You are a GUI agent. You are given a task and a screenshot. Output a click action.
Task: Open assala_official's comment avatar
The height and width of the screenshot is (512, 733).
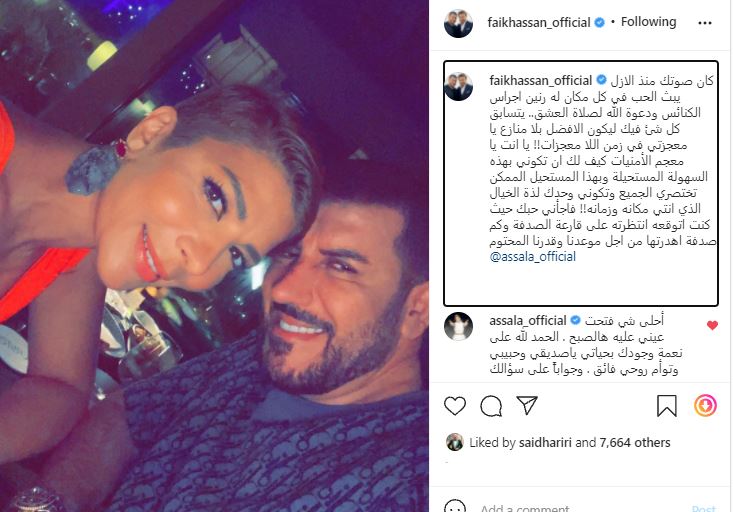click(458, 326)
